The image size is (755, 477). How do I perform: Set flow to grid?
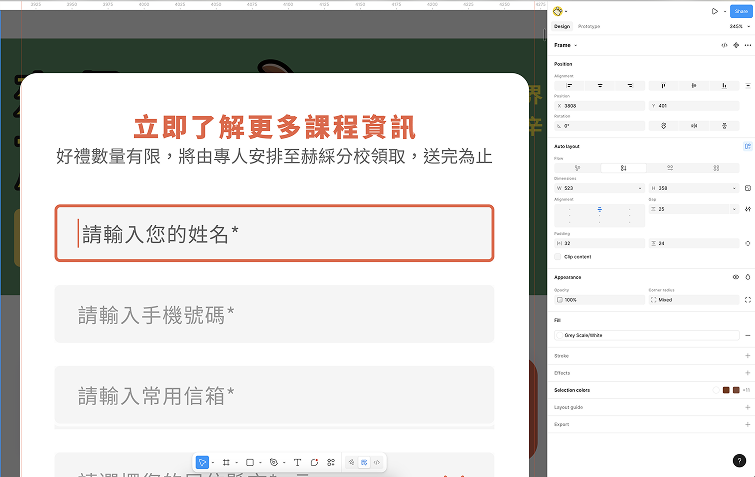click(x=716, y=168)
